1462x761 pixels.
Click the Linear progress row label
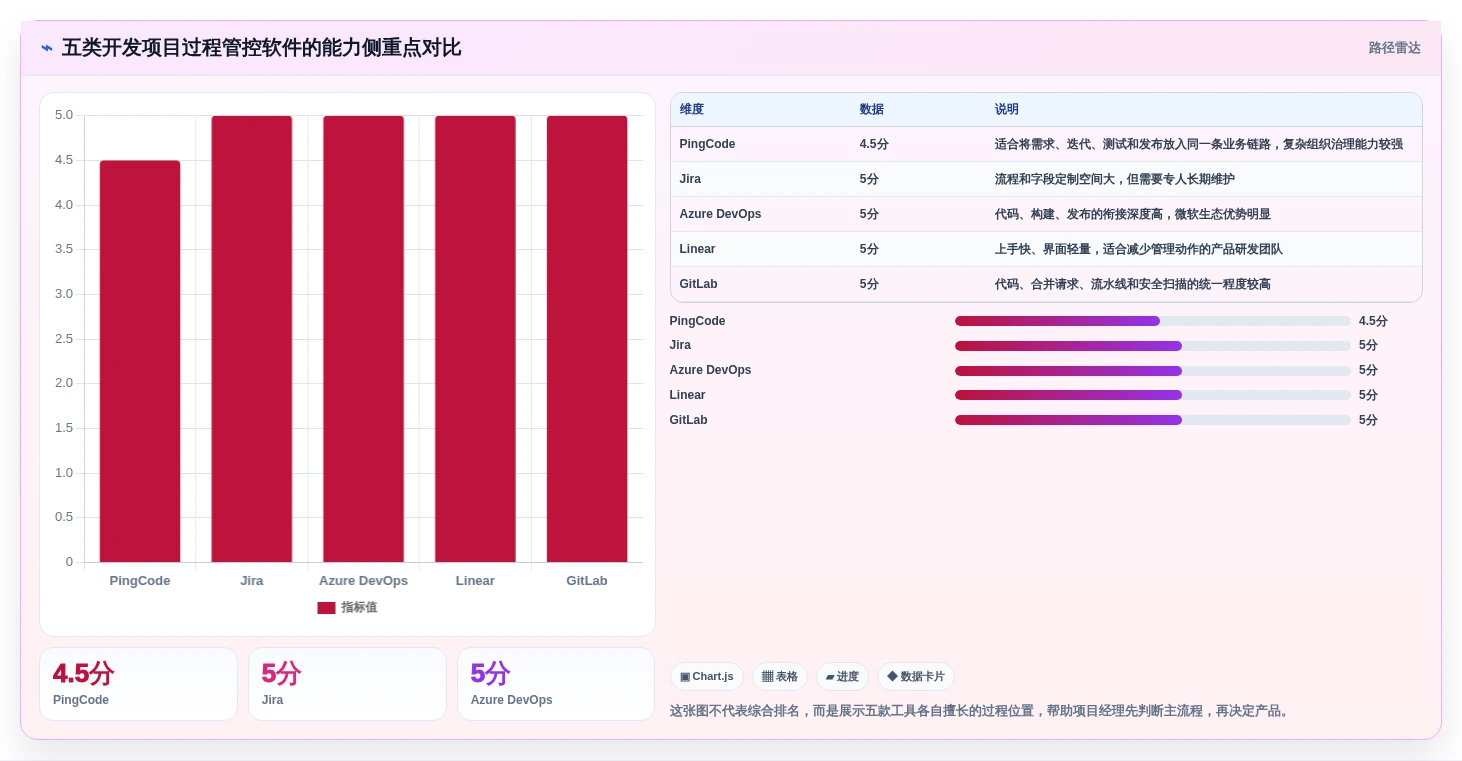click(x=687, y=395)
